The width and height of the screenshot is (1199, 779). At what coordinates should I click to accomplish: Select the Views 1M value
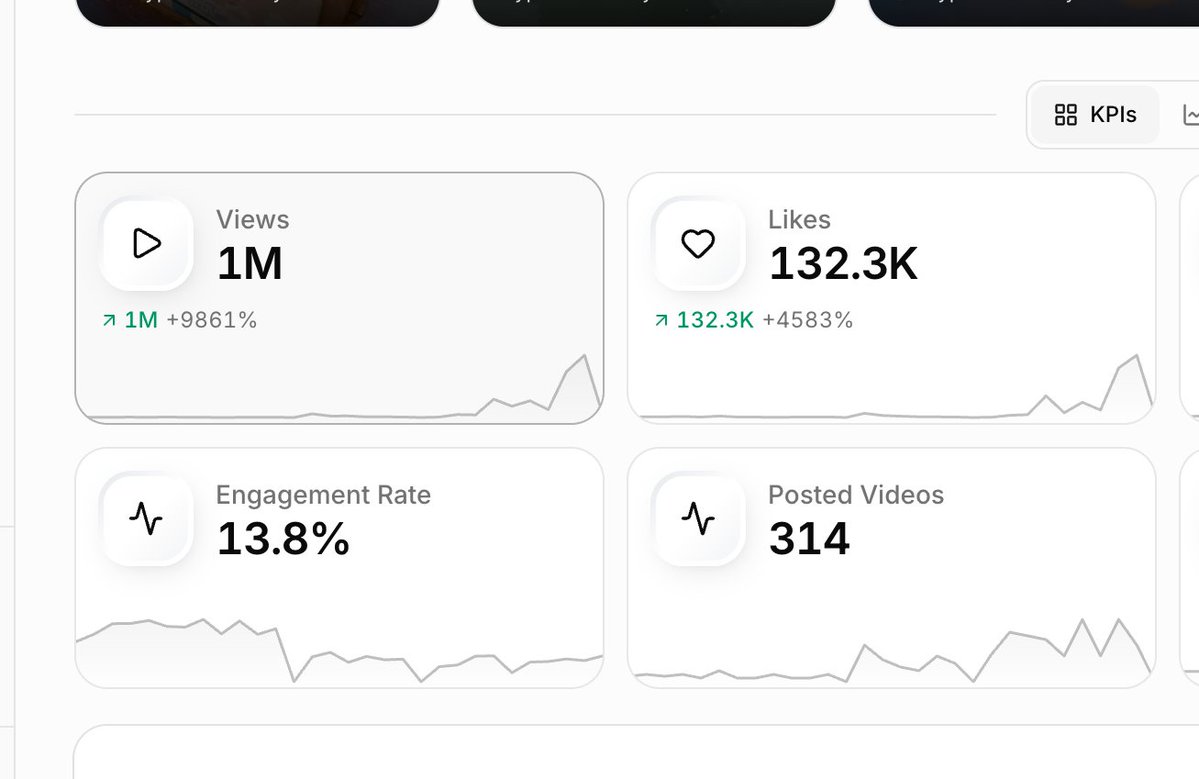(250, 264)
